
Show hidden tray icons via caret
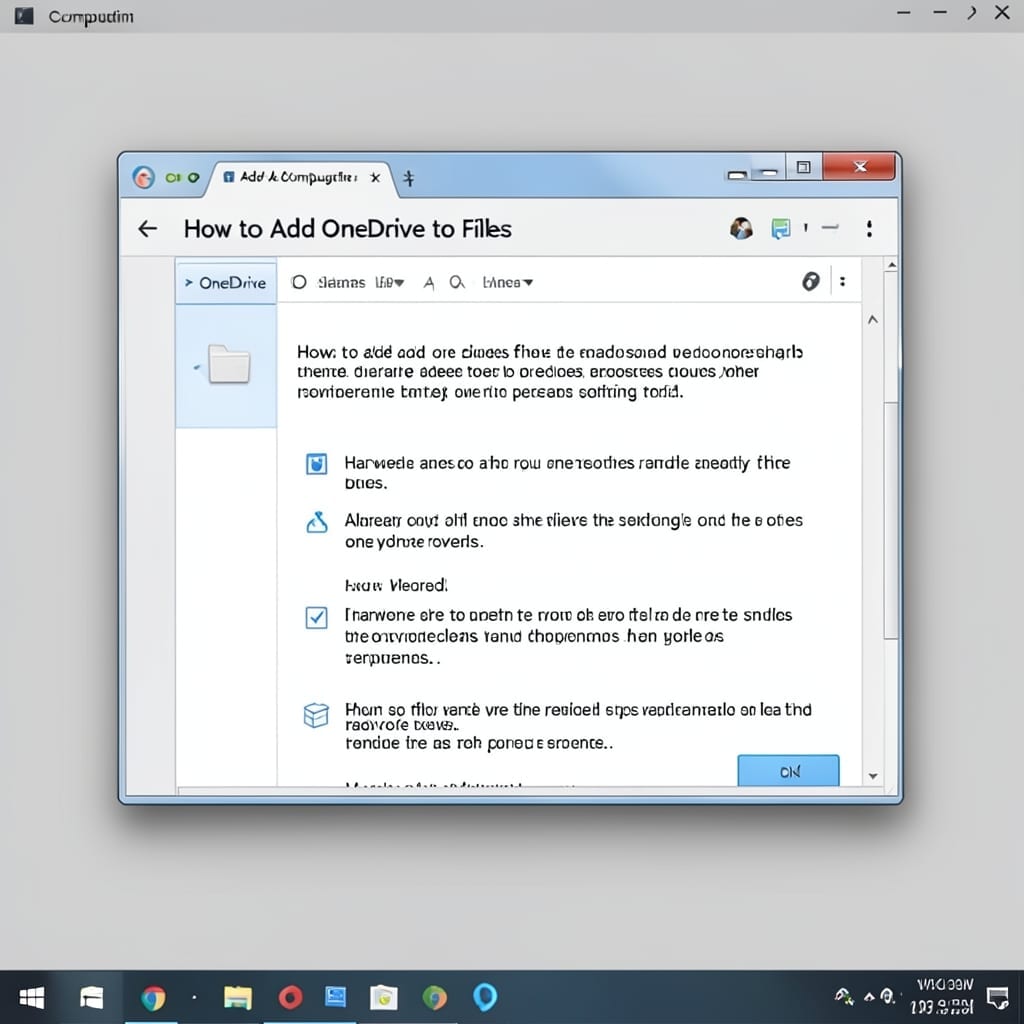pyautogui.click(x=869, y=997)
